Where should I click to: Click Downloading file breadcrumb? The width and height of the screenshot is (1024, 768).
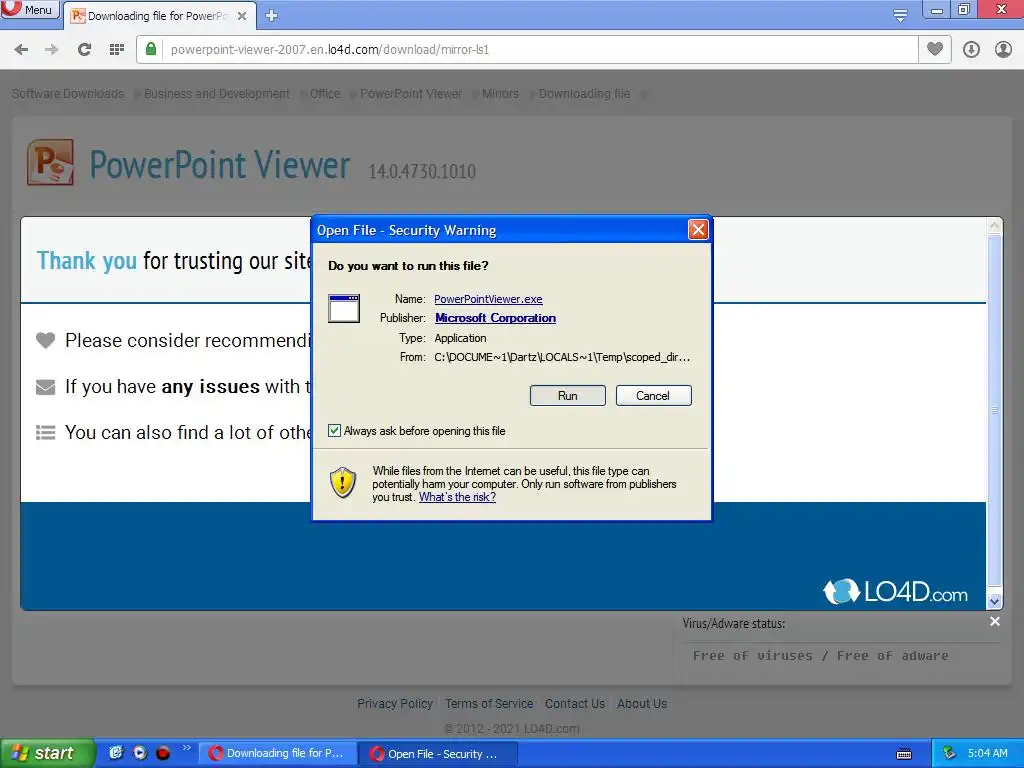tap(584, 93)
